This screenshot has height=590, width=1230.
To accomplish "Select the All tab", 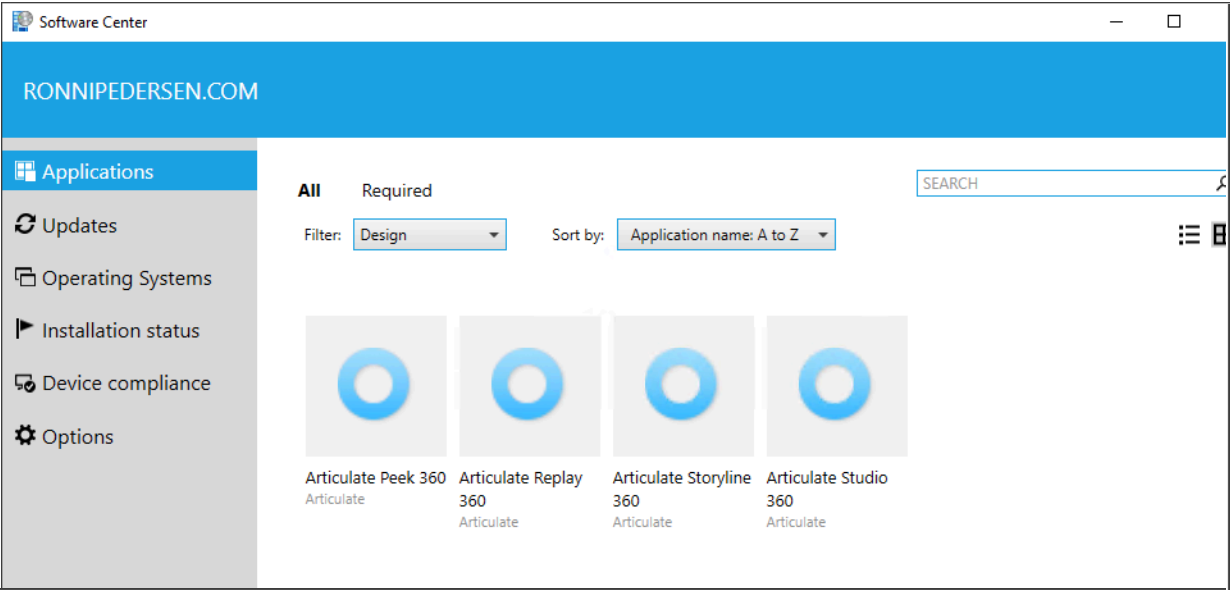I will click(x=309, y=190).
